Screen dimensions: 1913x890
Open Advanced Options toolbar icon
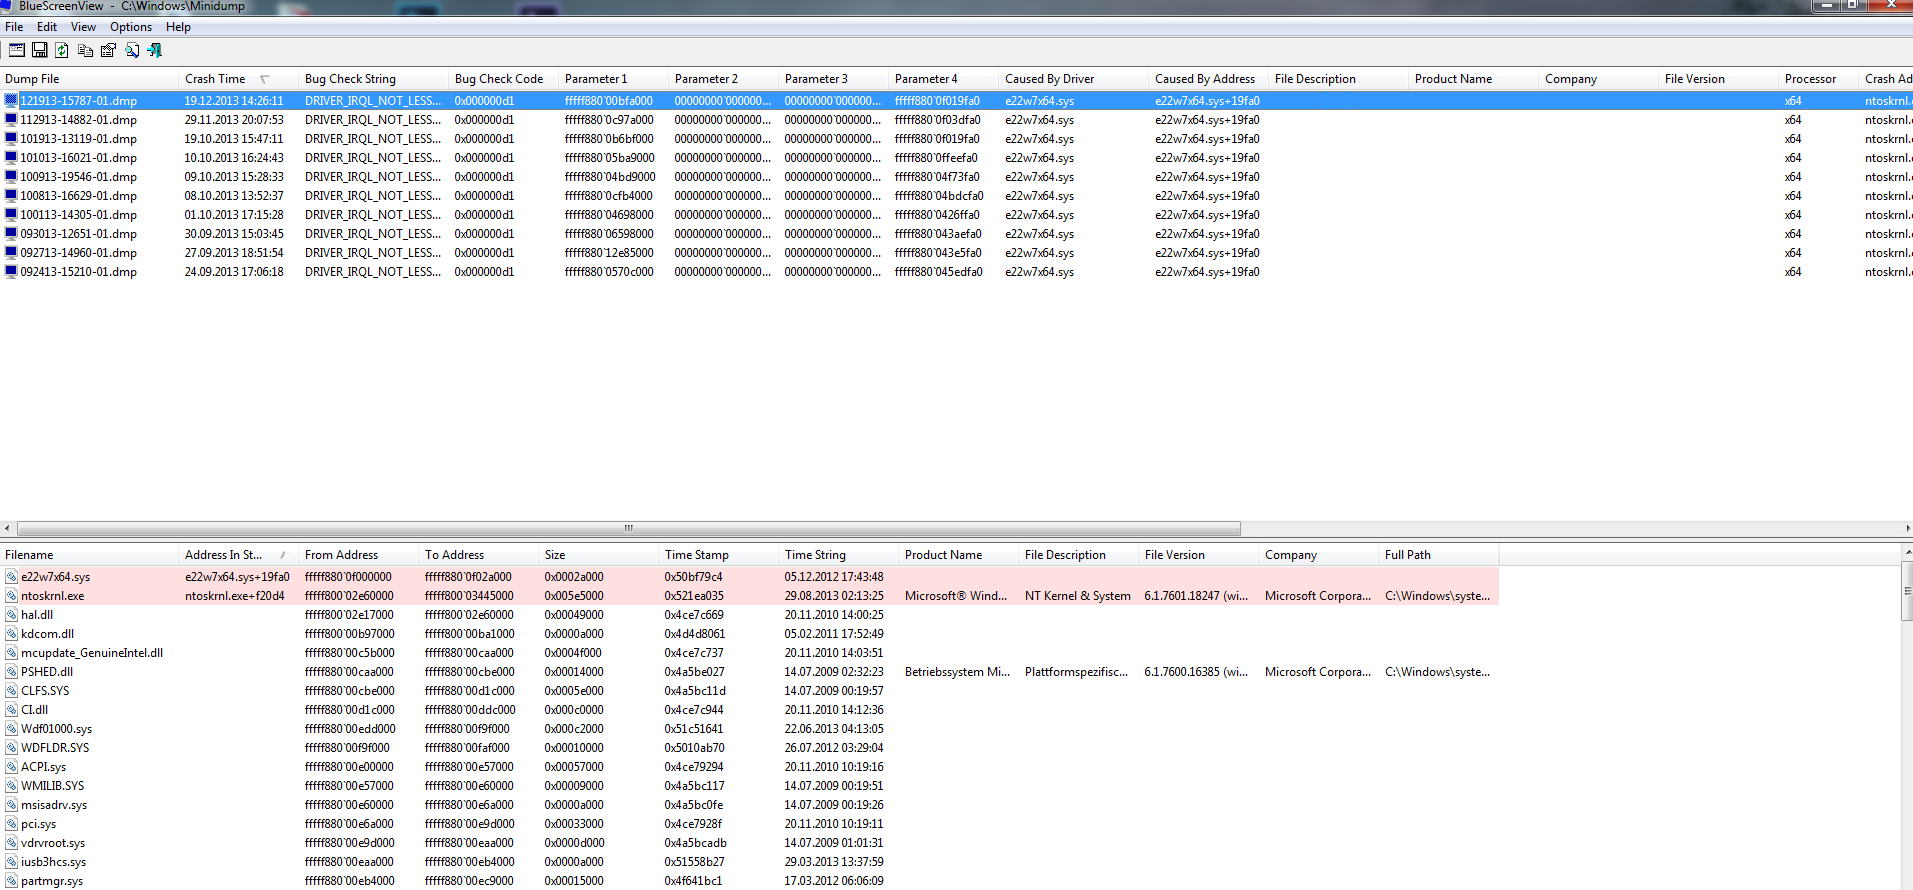(x=17, y=50)
